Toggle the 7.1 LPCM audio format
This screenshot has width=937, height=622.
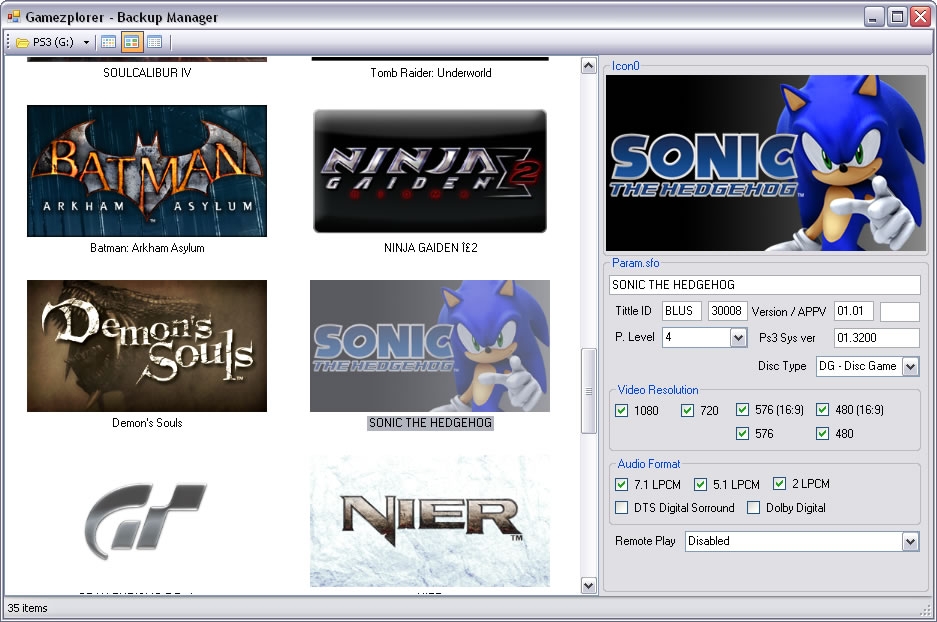621,484
